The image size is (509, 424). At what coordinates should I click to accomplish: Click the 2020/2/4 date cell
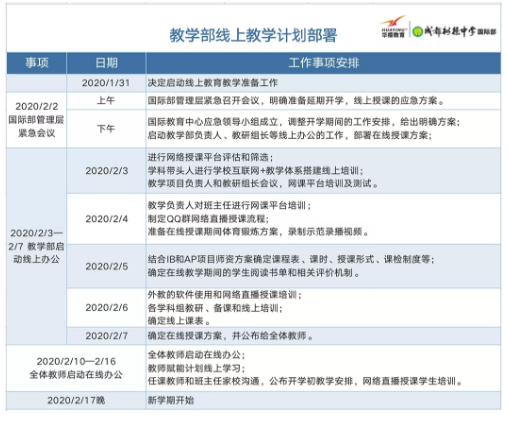tap(106, 219)
